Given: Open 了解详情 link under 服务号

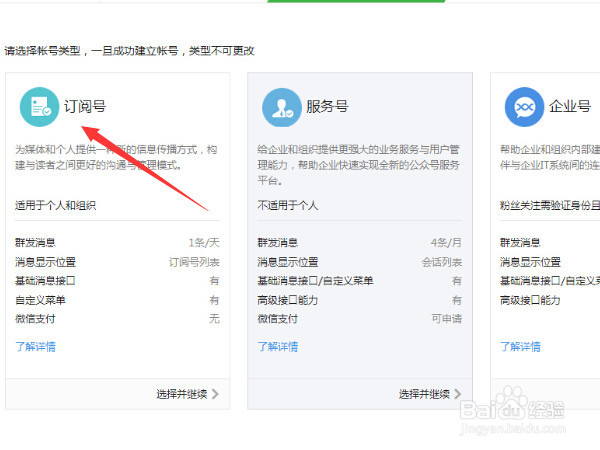Looking at the screenshot, I should click(278, 347).
